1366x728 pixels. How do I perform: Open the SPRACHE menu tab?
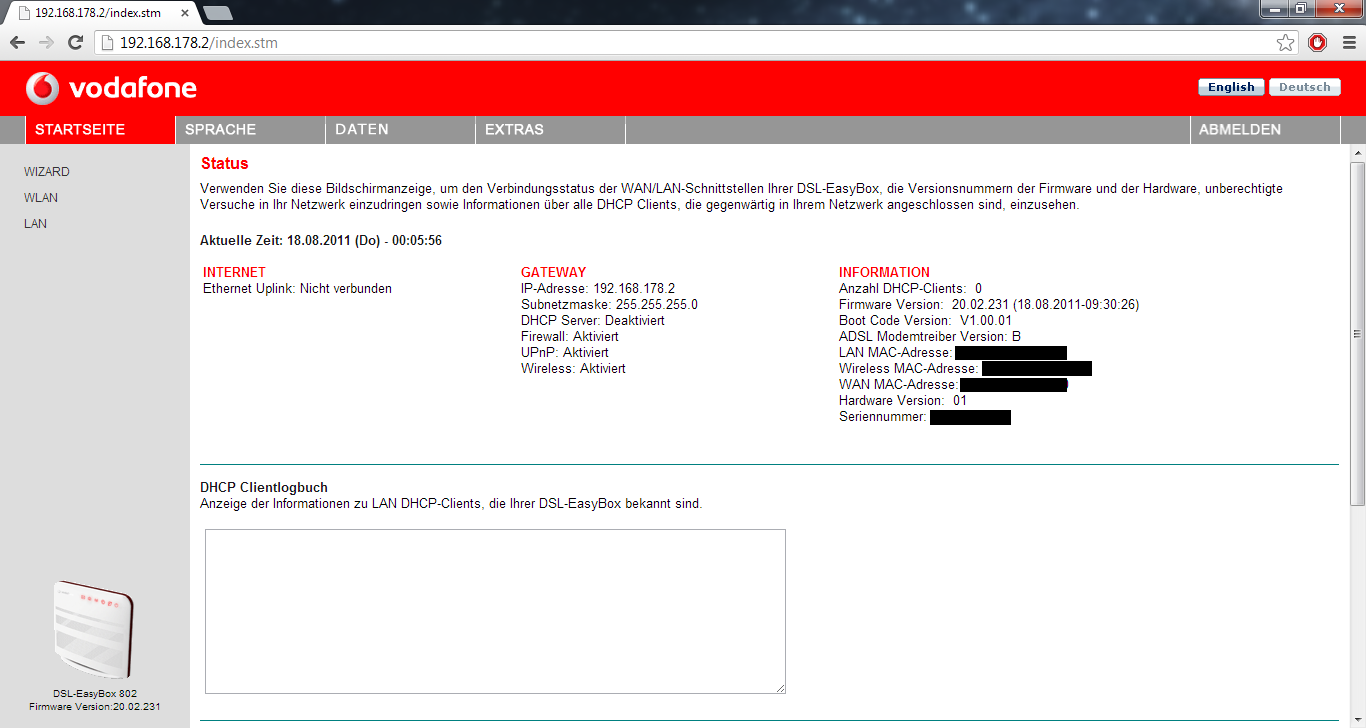250,130
